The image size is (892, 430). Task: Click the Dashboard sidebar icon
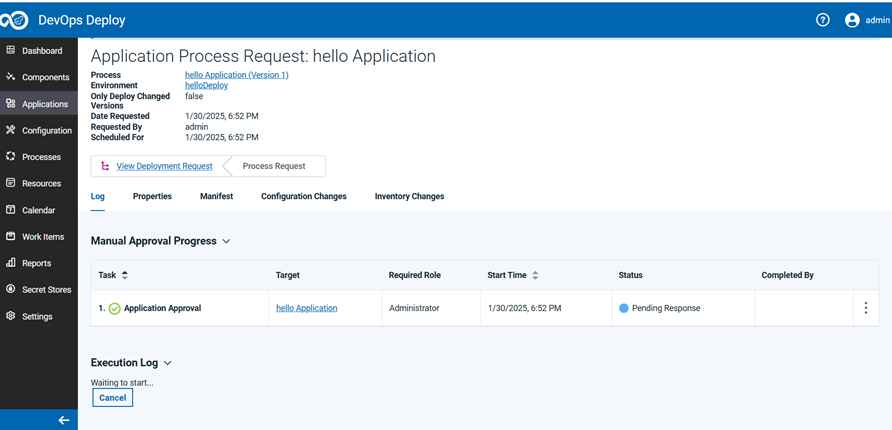coord(11,50)
